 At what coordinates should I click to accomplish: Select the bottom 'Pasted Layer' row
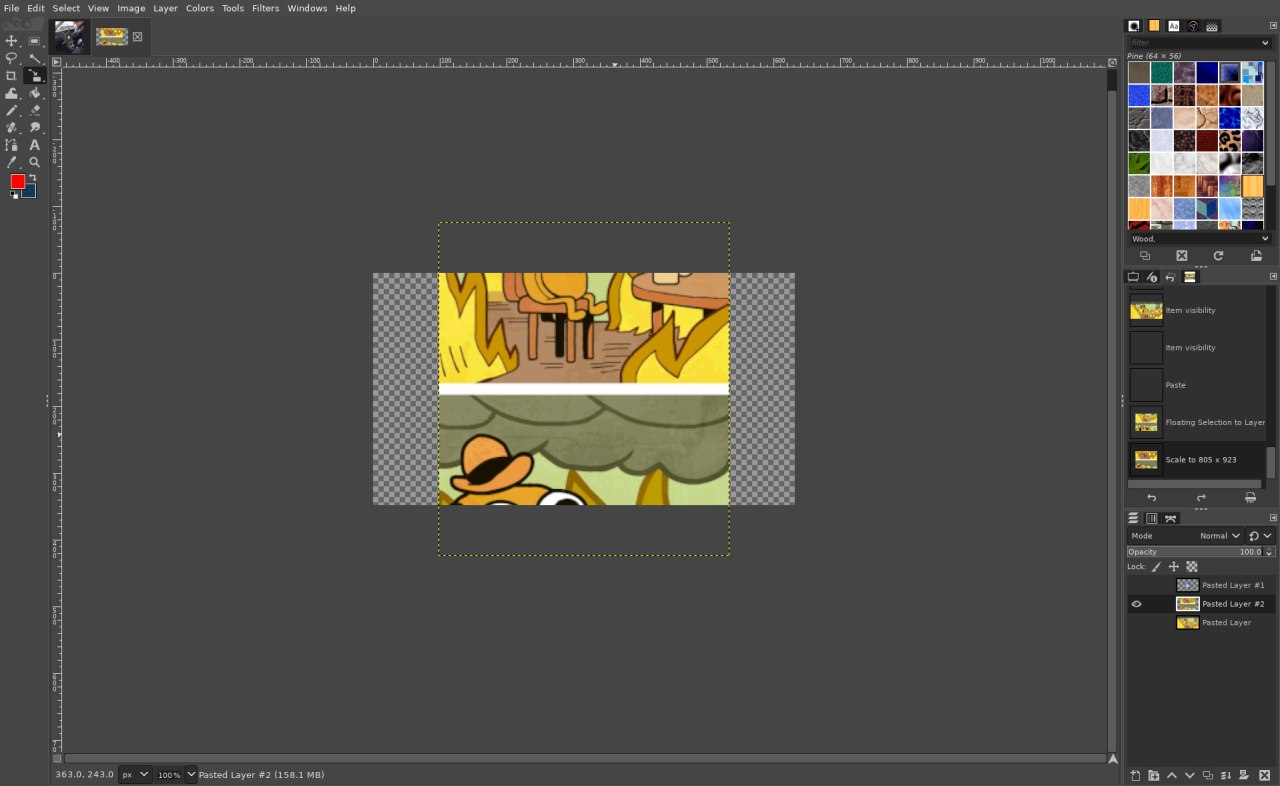pos(1201,622)
